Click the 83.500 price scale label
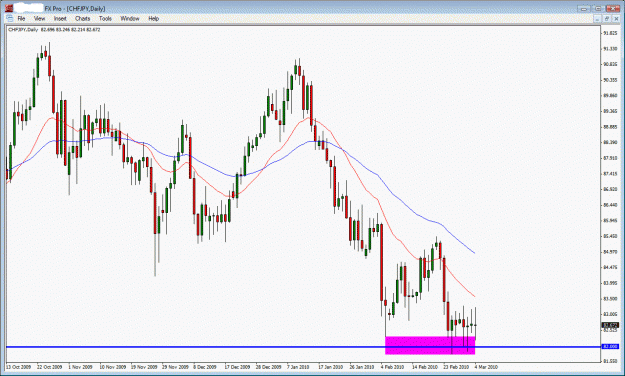Image resolution: width=625 pixels, height=376 pixels. [x=610, y=299]
